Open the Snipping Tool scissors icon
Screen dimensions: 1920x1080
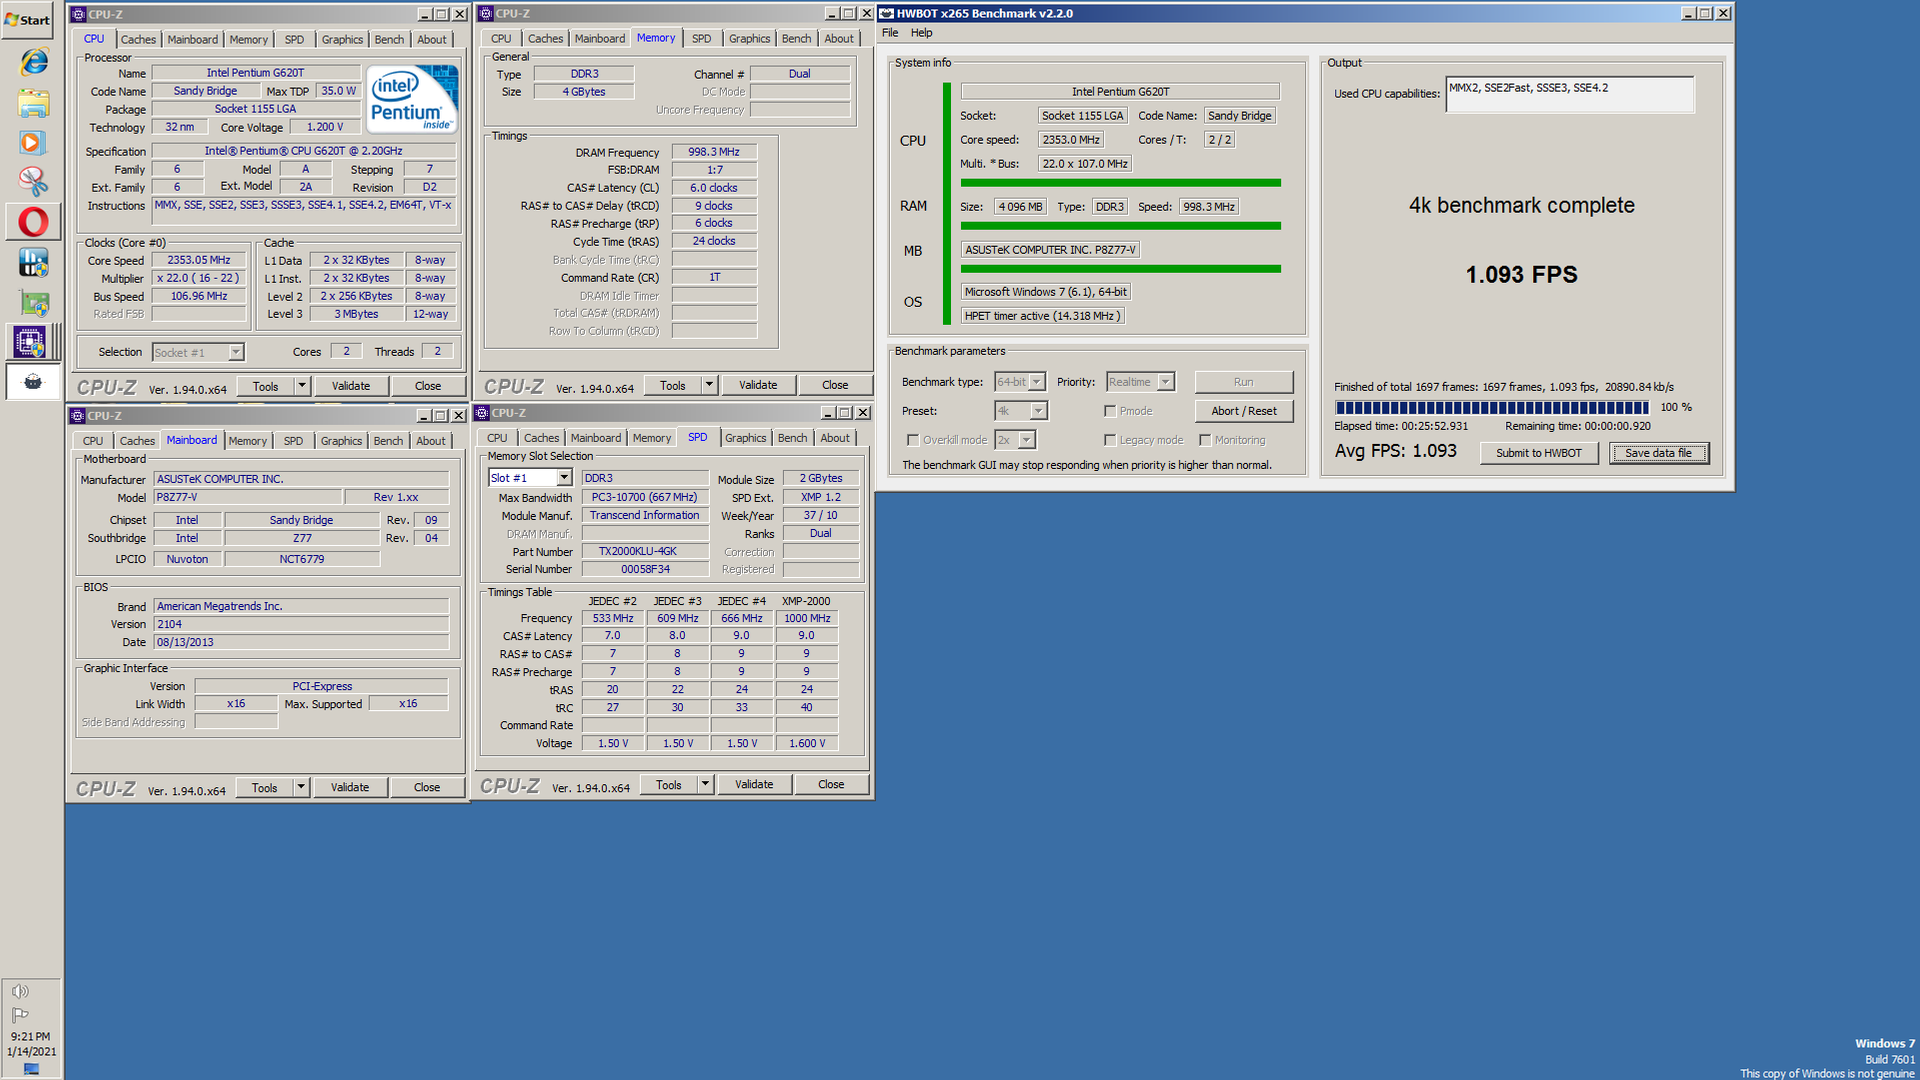tap(33, 182)
